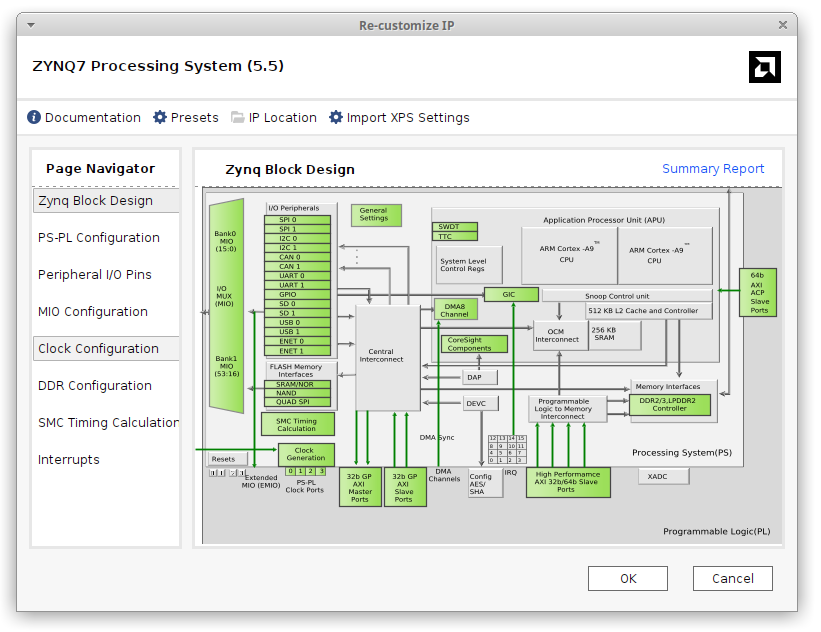Click the IRQ interrupt number grid
The width and height of the screenshot is (821, 632).
pyautogui.click(x=507, y=449)
